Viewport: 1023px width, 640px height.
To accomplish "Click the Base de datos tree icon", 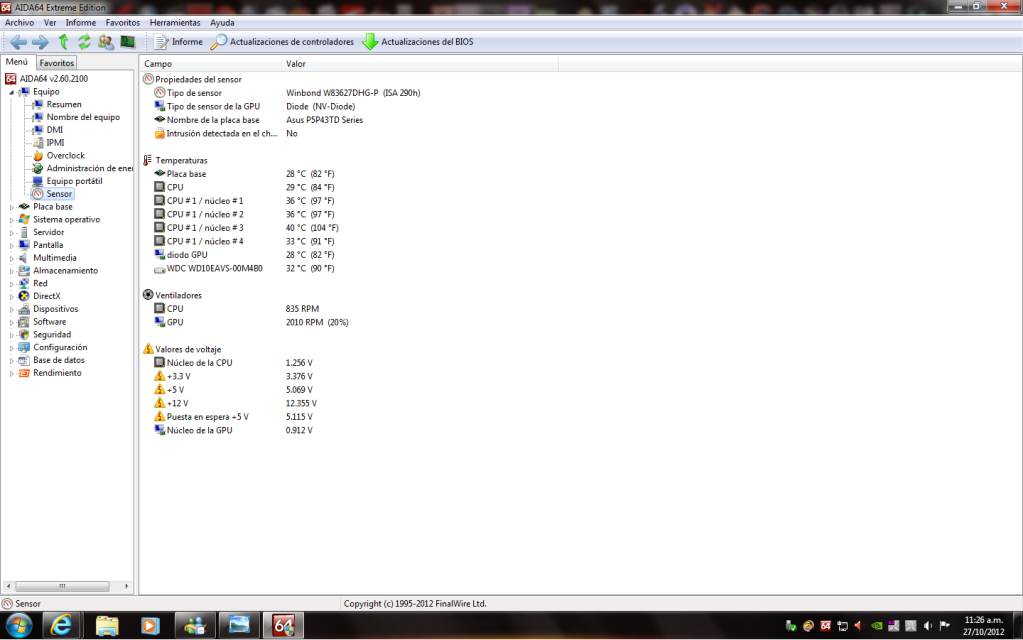I will pos(24,360).
